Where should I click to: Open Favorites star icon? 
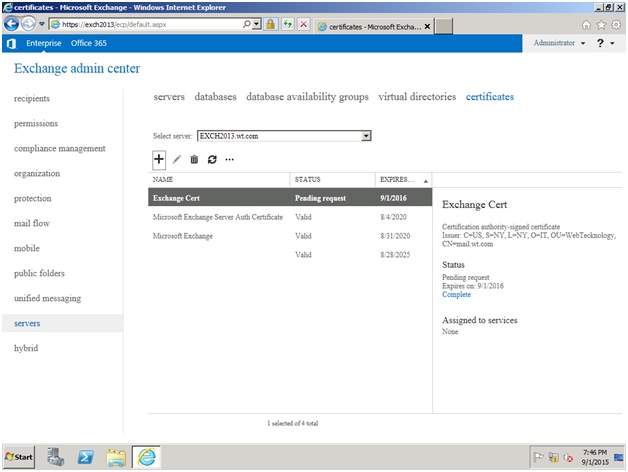pyautogui.click(x=601, y=25)
